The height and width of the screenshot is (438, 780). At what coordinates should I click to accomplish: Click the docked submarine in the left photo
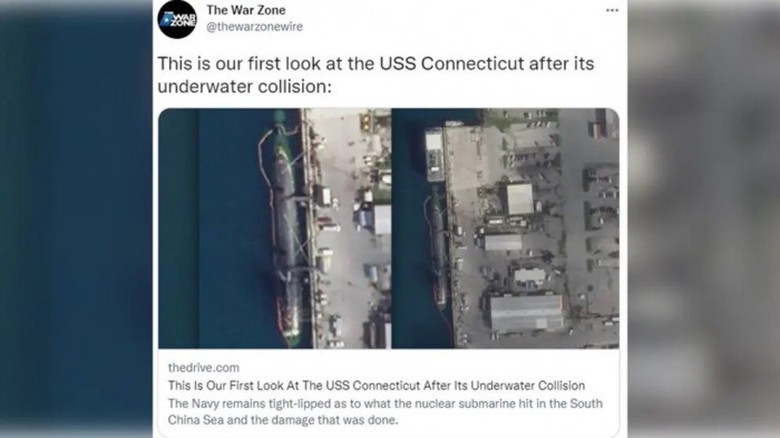click(x=286, y=234)
